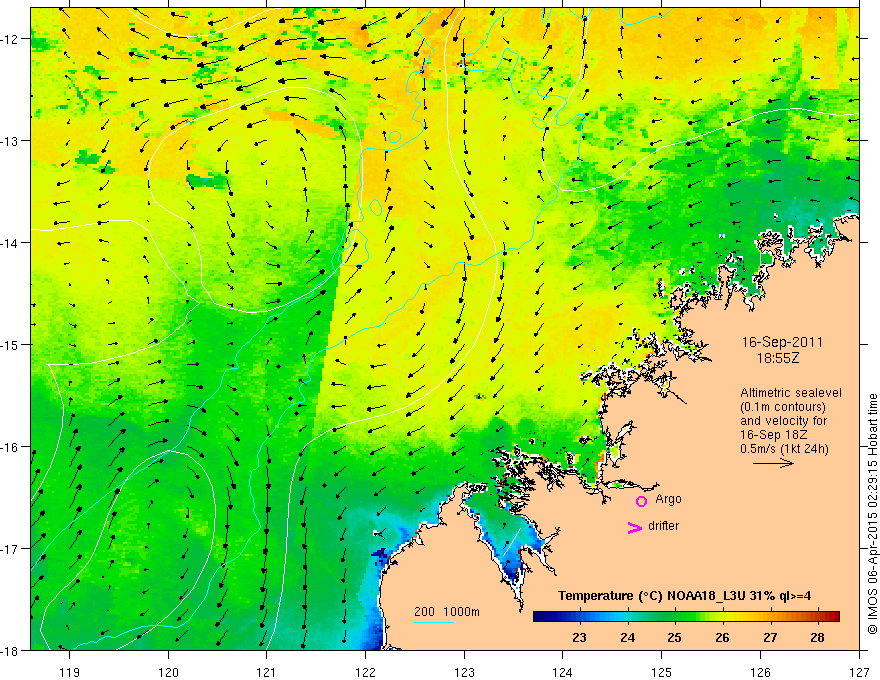
Task: Click the latitude axis label -17
Action: 11,549
